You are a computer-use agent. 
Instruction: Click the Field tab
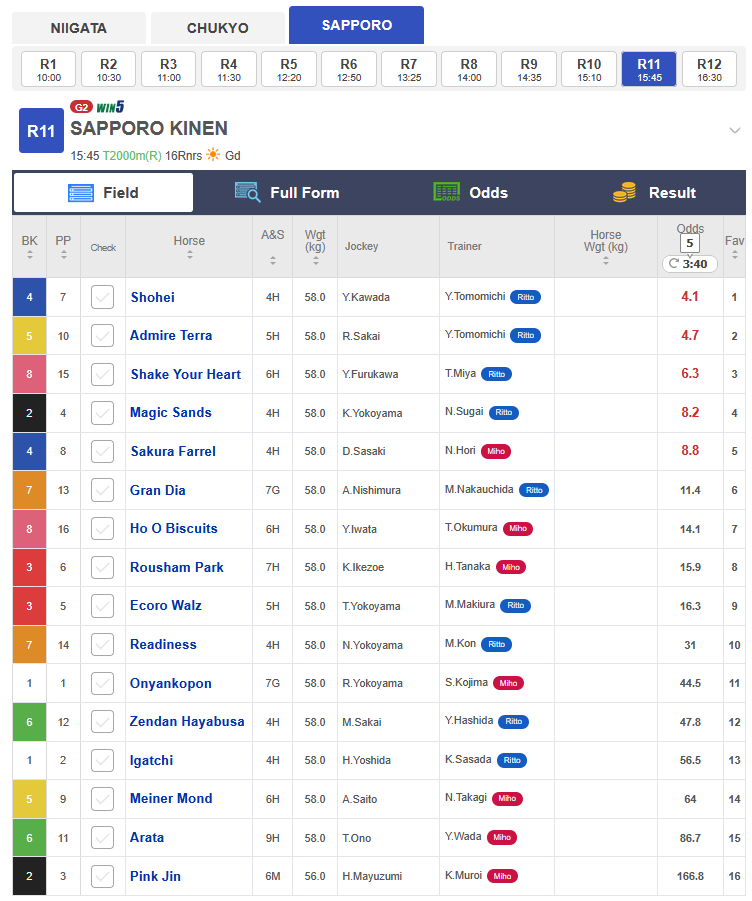pos(103,192)
